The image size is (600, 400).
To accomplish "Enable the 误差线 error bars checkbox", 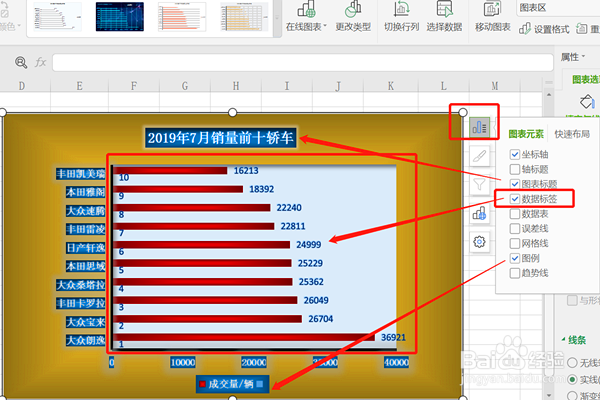I will coord(515,229).
